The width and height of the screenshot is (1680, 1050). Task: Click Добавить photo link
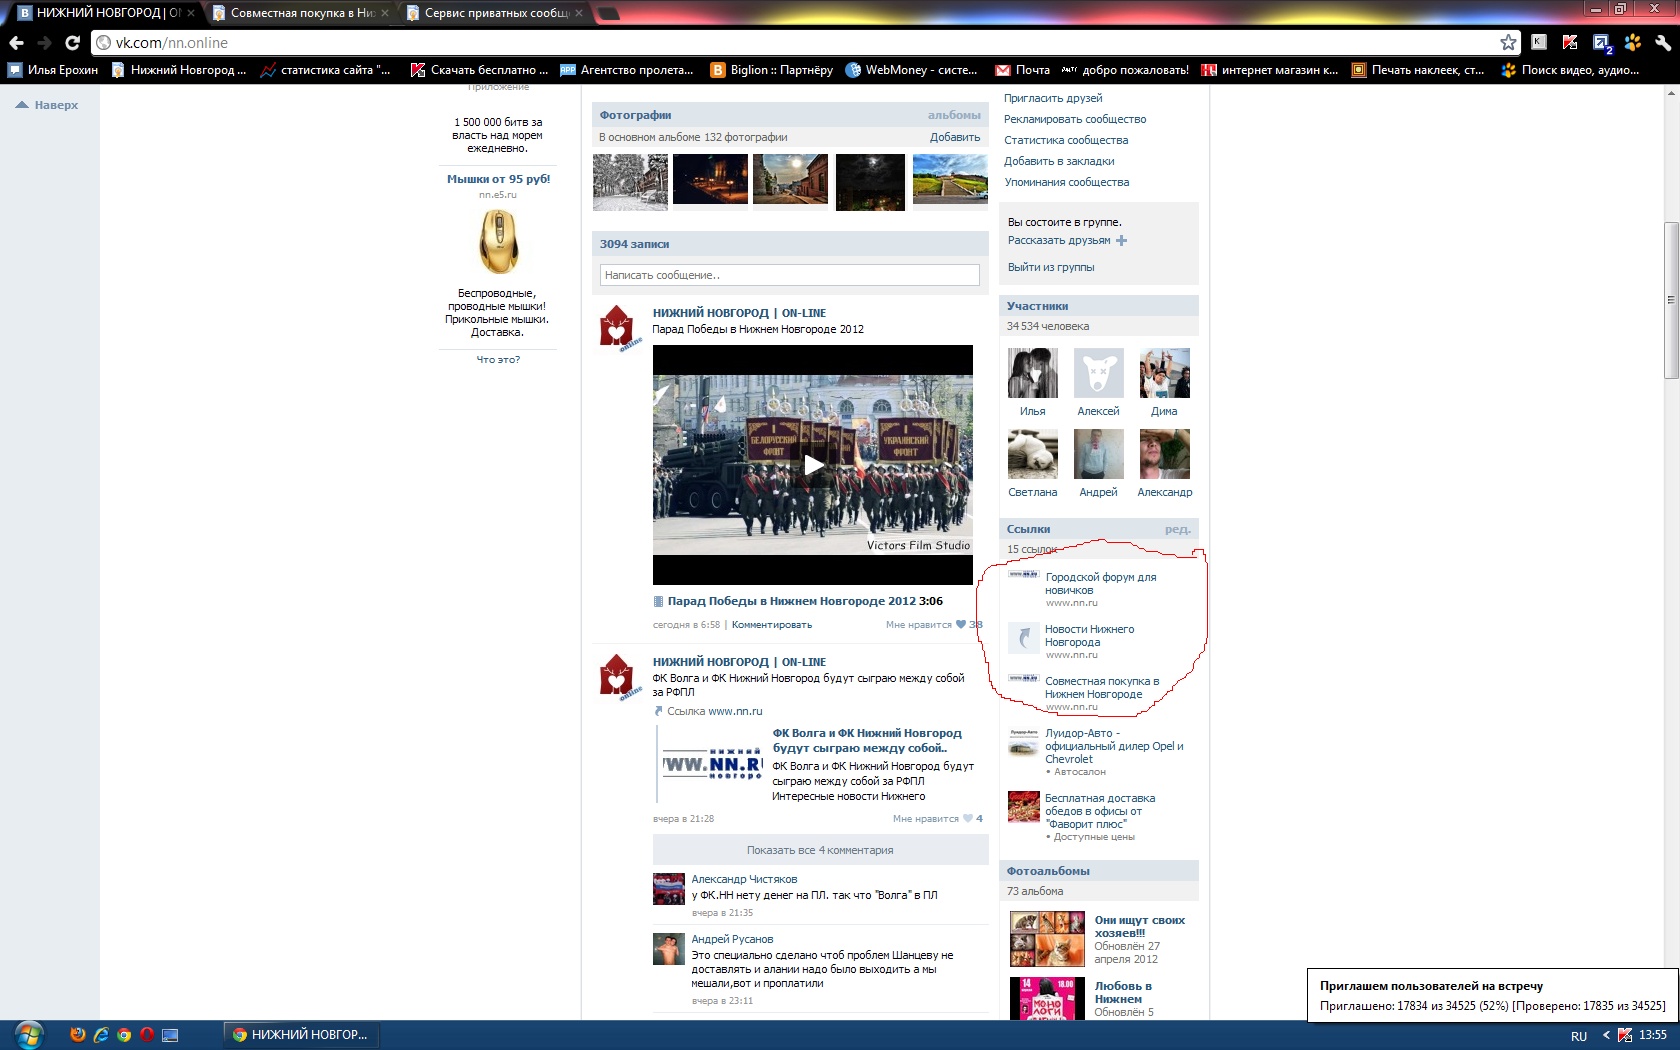click(x=955, y=137)
